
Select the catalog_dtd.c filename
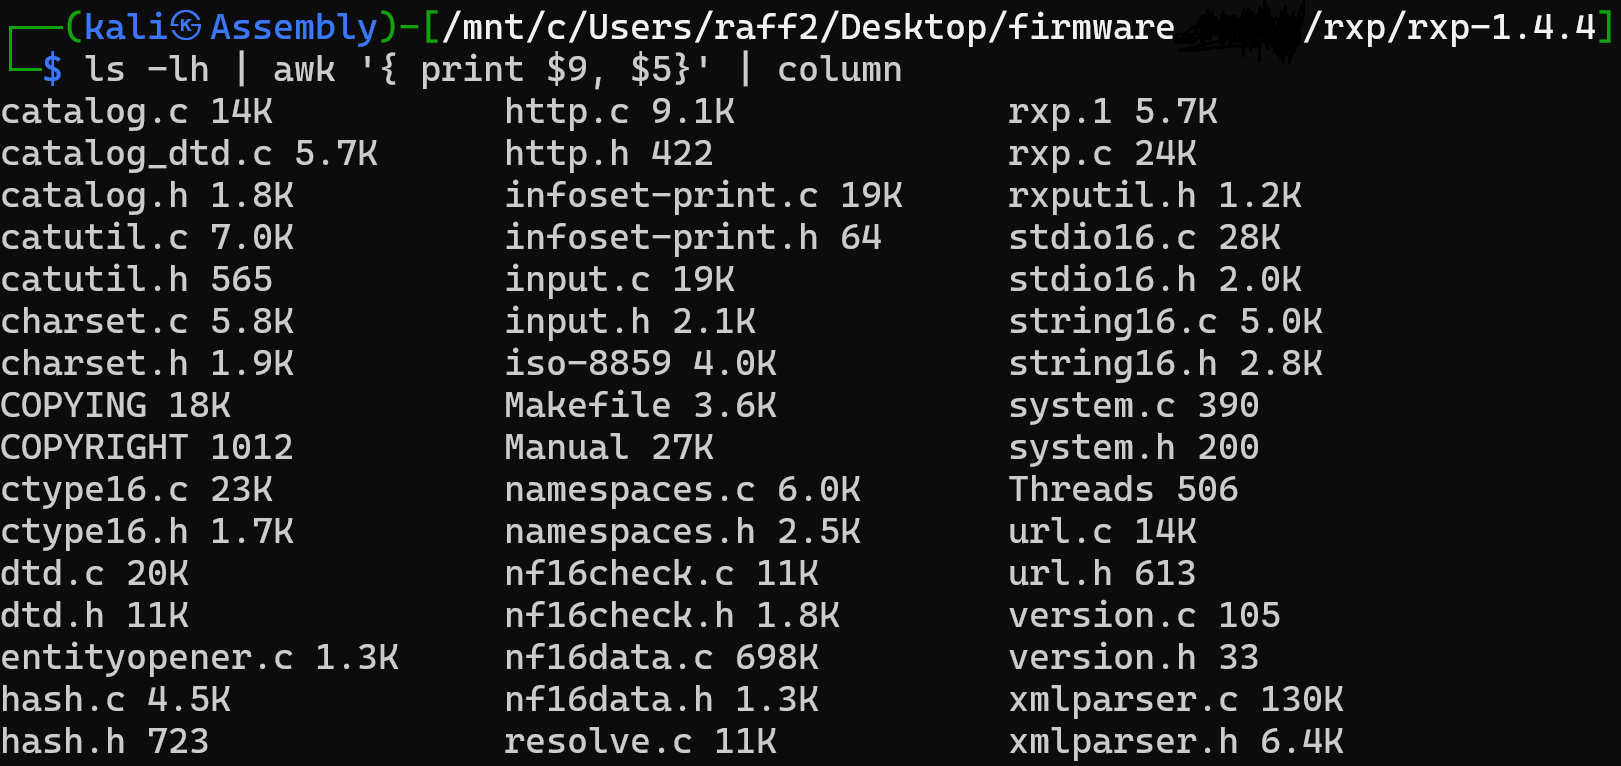pyautogui.click(x=136, y=154)
